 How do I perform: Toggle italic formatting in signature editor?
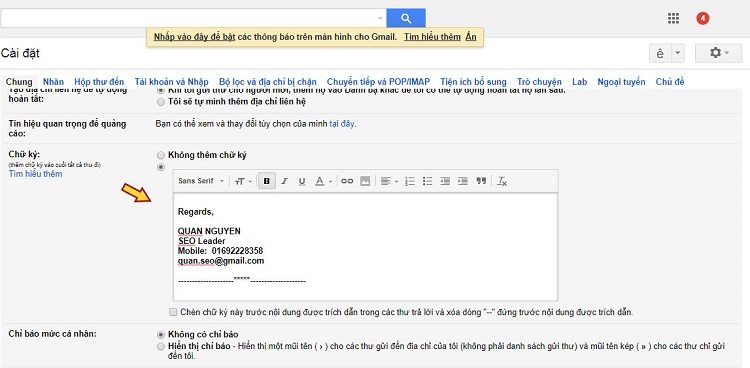284,181
